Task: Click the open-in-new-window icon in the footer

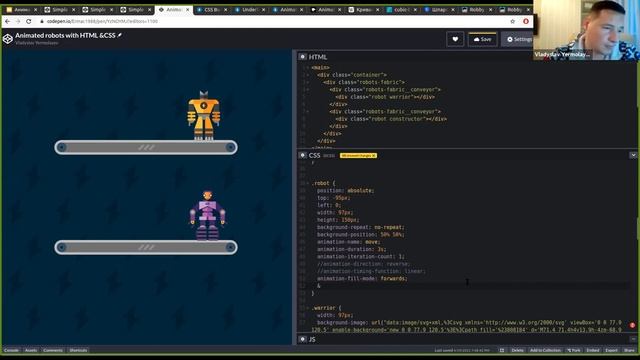Action: coord(502,350)
